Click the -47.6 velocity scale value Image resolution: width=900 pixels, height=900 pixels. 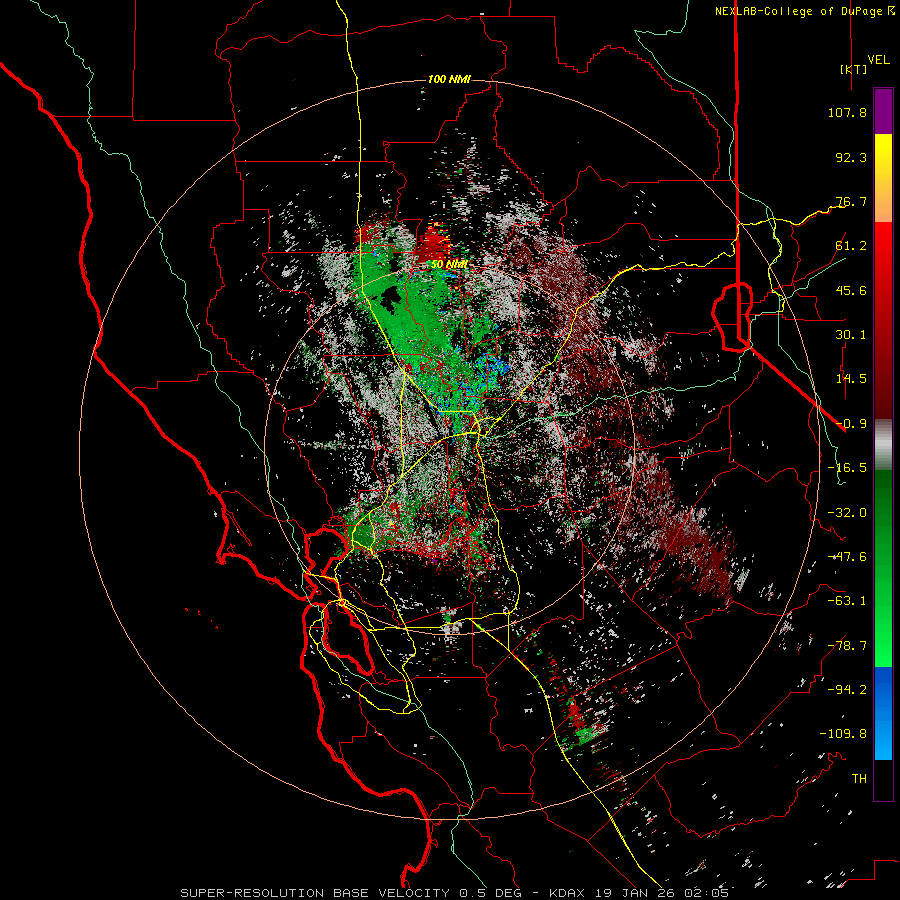point(847,557)
